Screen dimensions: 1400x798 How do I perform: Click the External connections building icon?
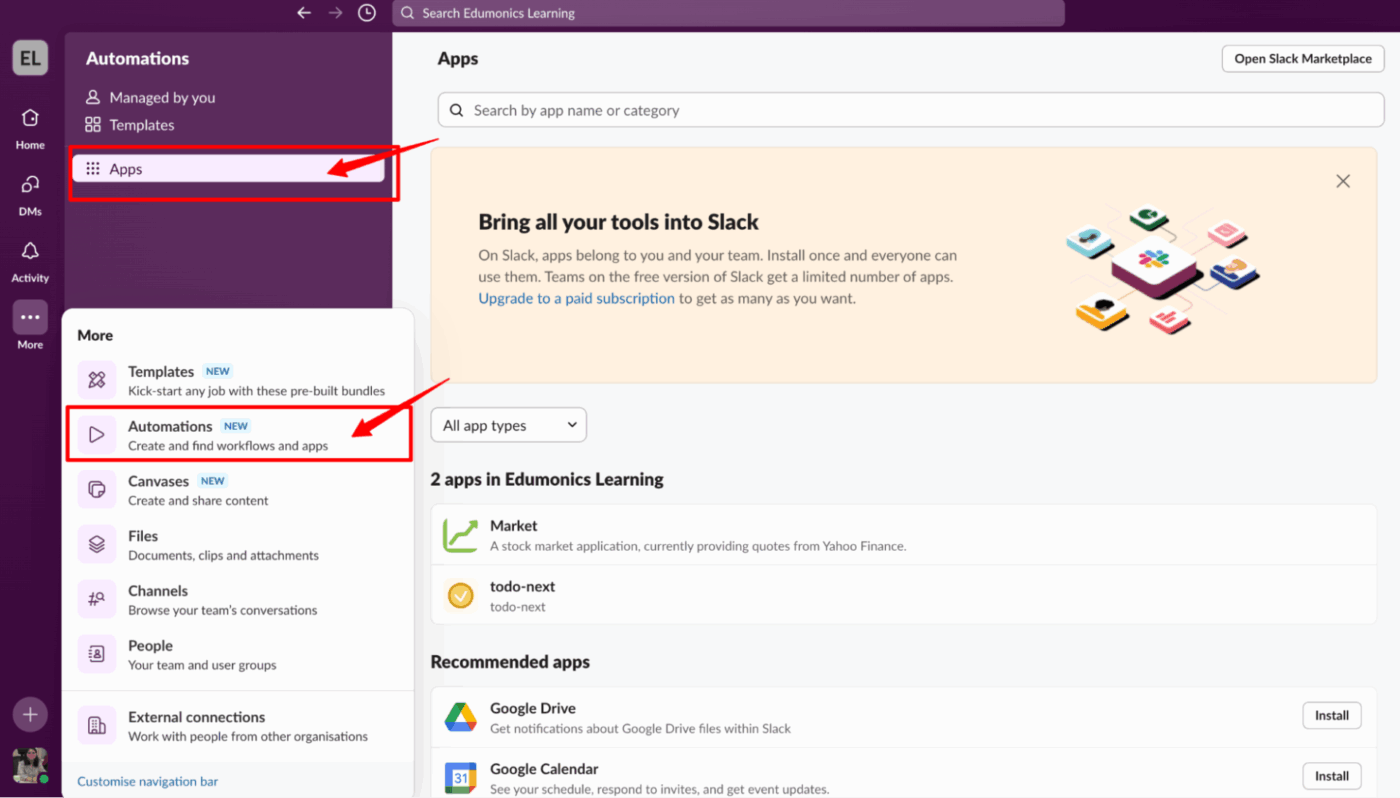point(97,726)
